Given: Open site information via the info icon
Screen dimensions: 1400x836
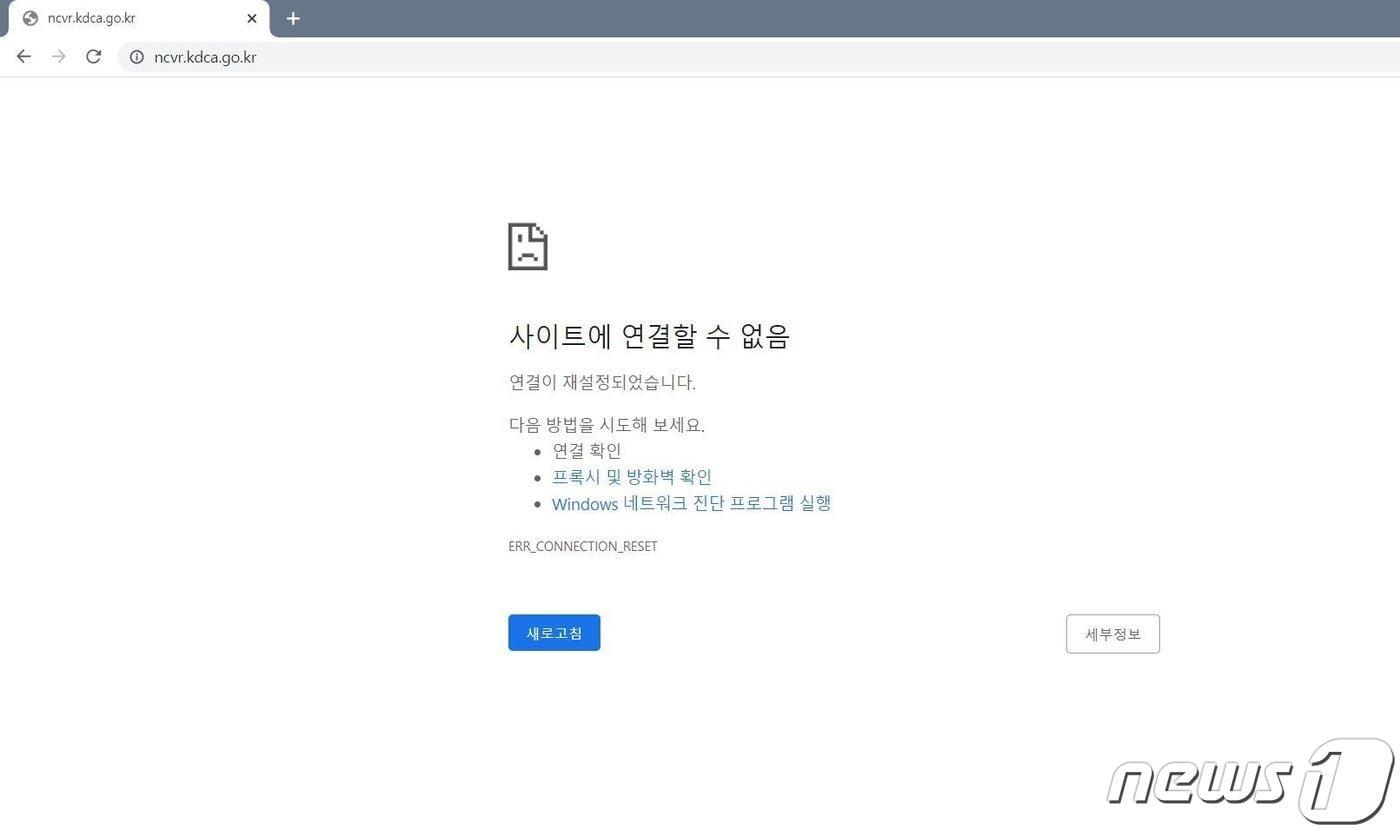Looking at the screenshot, I should [x=135, y=57].
